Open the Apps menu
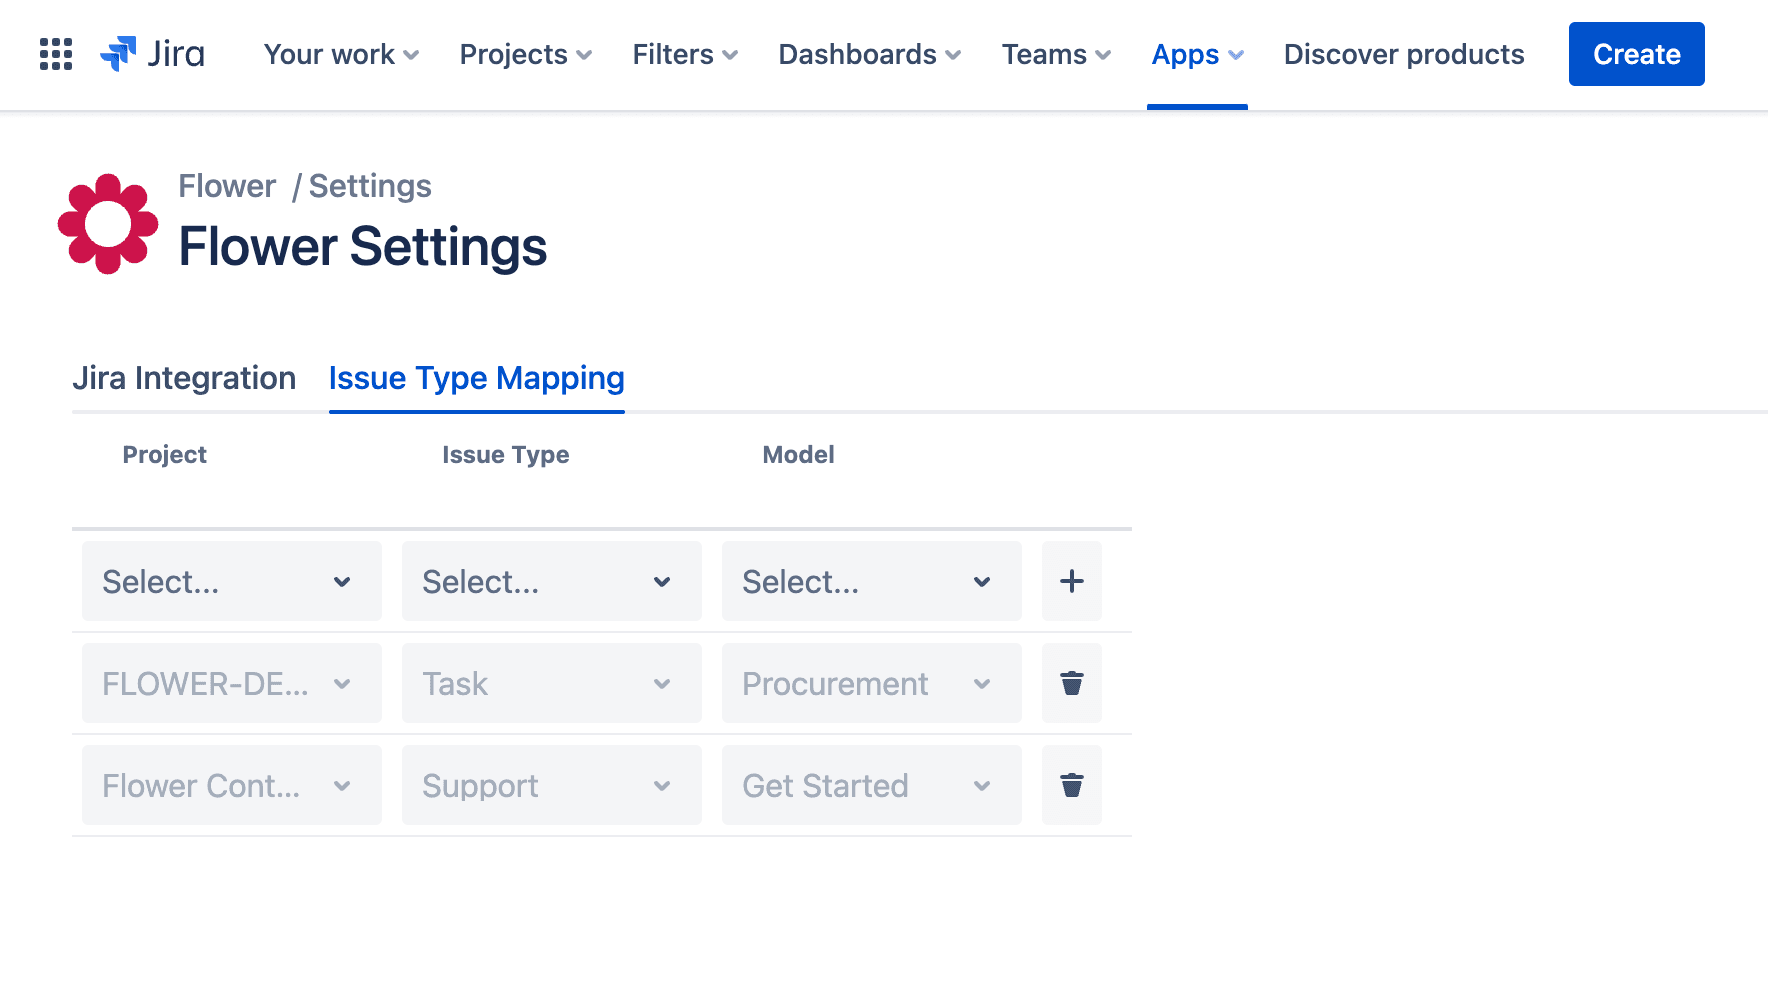The width and height of the screenshot is (1768, 986). click(1197, 54)
